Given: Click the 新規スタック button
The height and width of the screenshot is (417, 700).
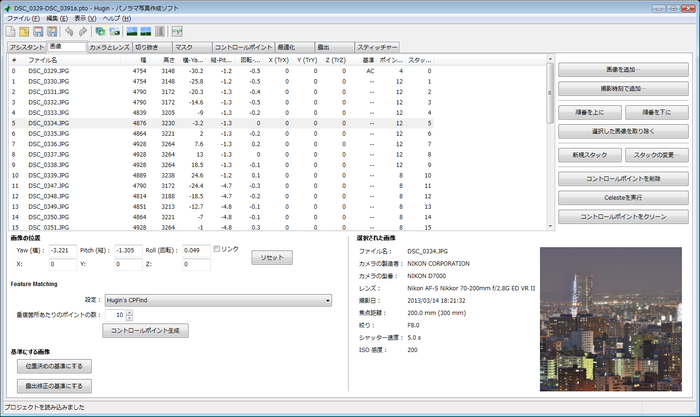Looking at the screenshot, I should [x=590, y=155].
